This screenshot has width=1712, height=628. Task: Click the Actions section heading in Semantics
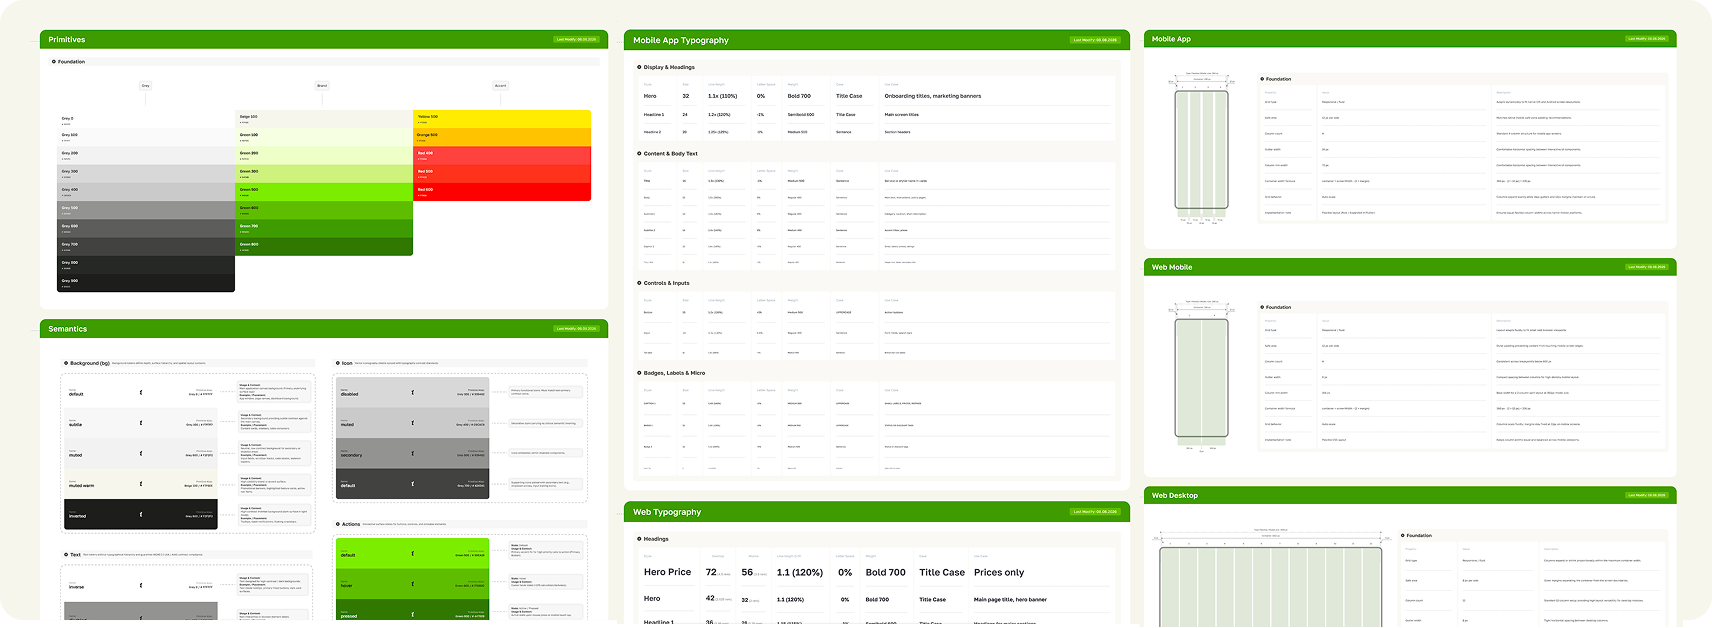tap(351, 524)
